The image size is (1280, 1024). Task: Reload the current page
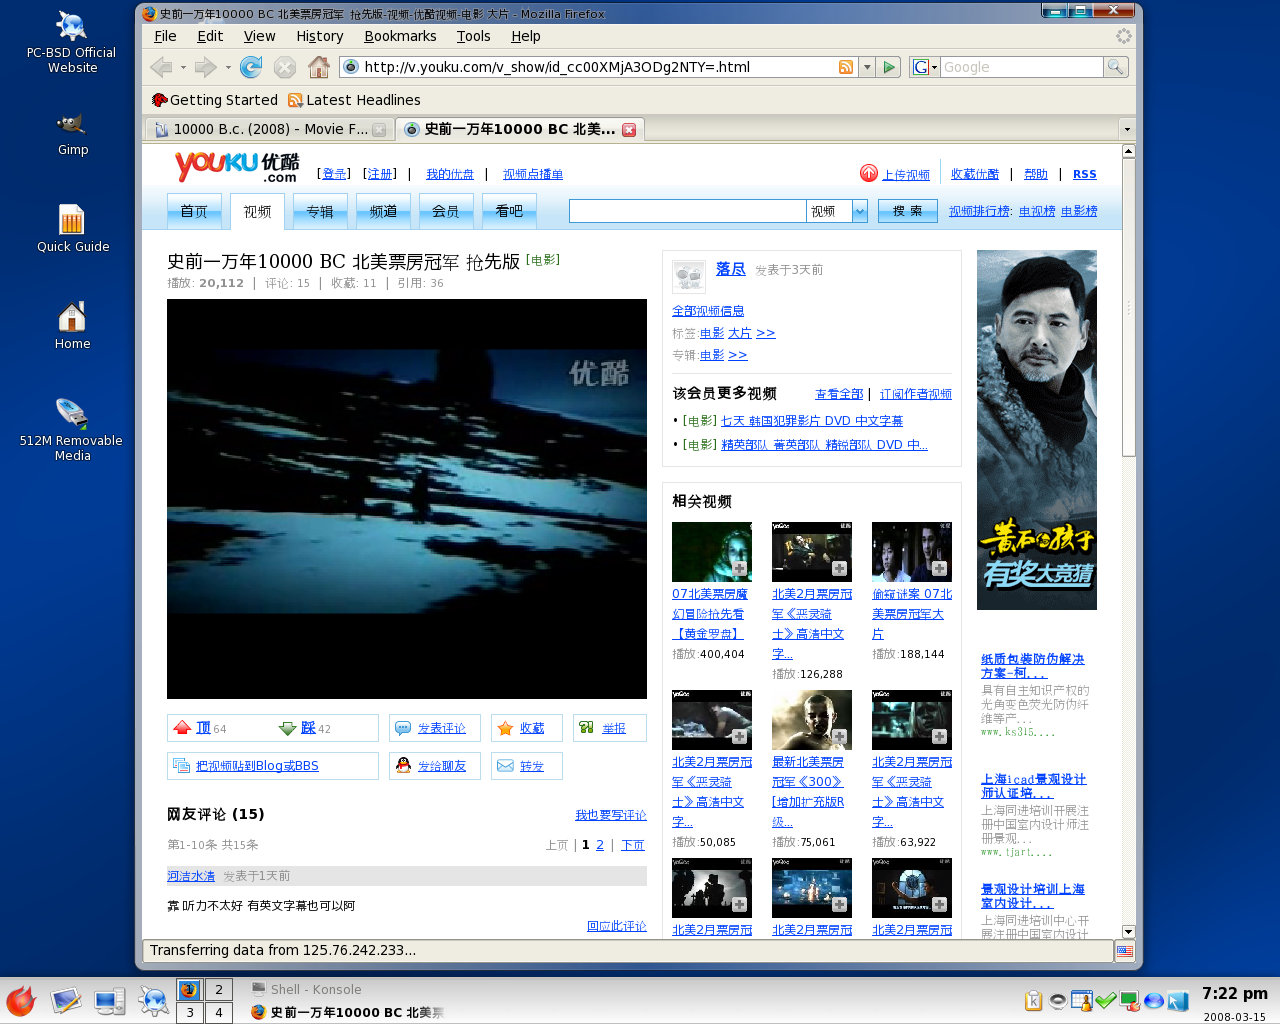(x=251, y=67)
